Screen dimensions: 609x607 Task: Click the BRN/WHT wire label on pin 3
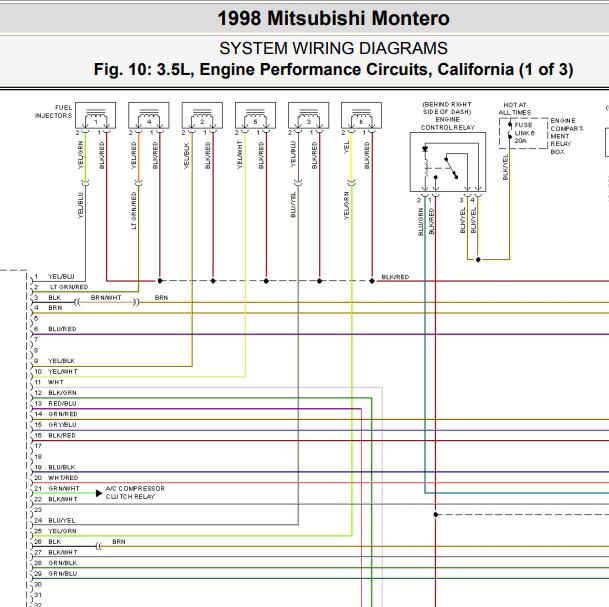[106, 297]
